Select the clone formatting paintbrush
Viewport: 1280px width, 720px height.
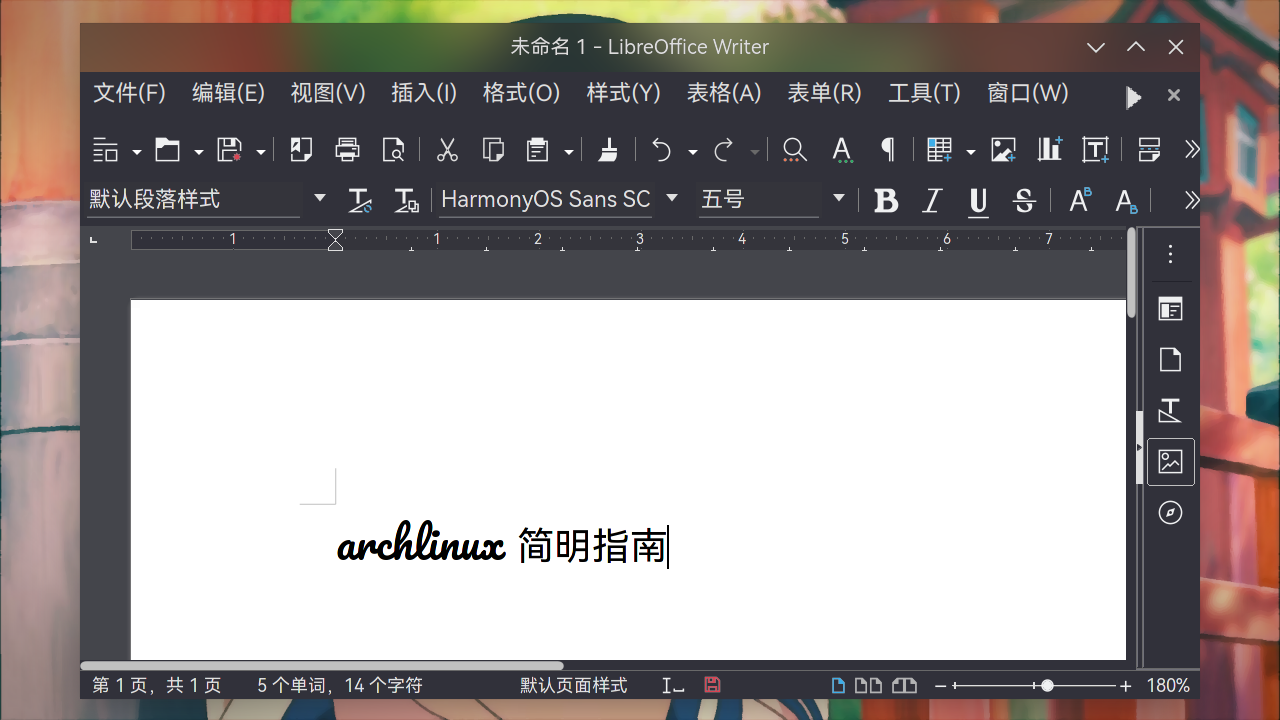608,149
